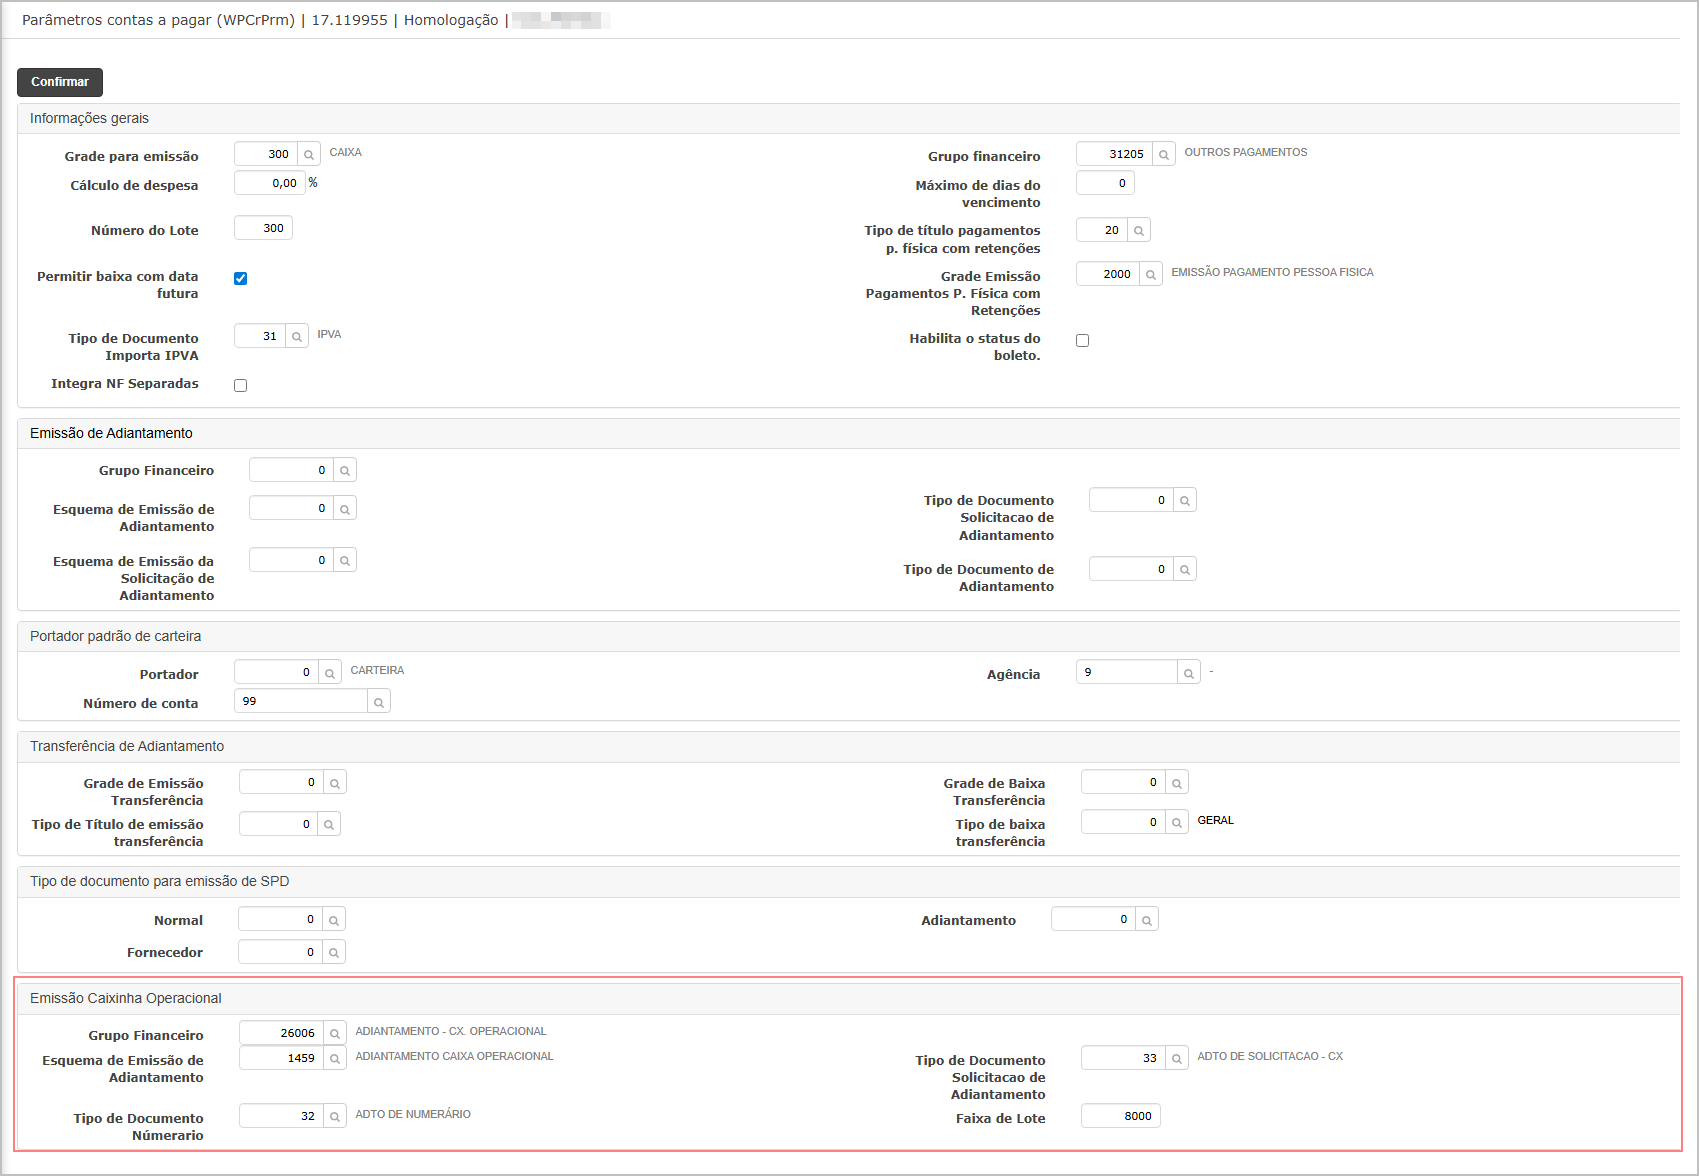This screenshot has width=1699, height=1176.
Task: Open Agência lookup magnifier
Action: tap(1188, 673)
